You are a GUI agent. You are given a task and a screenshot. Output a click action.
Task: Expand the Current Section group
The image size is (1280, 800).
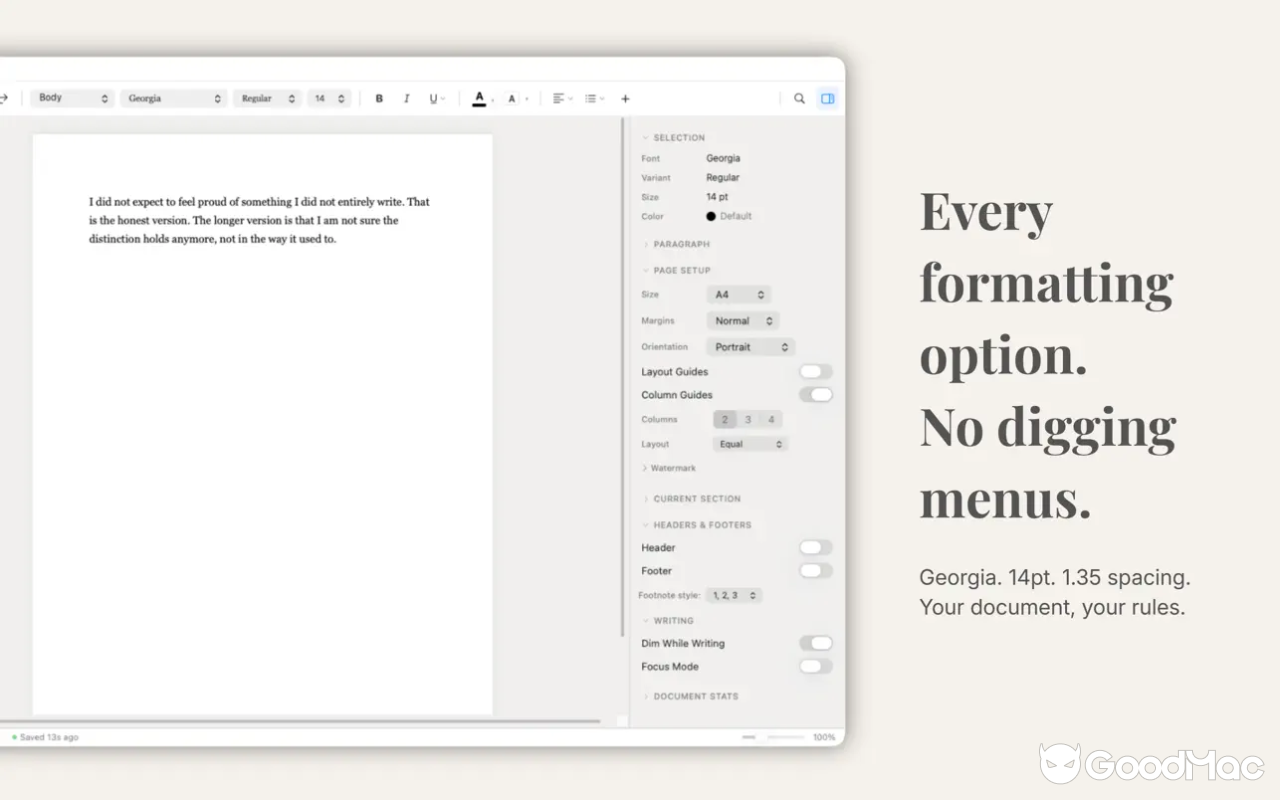coord(692,498)
